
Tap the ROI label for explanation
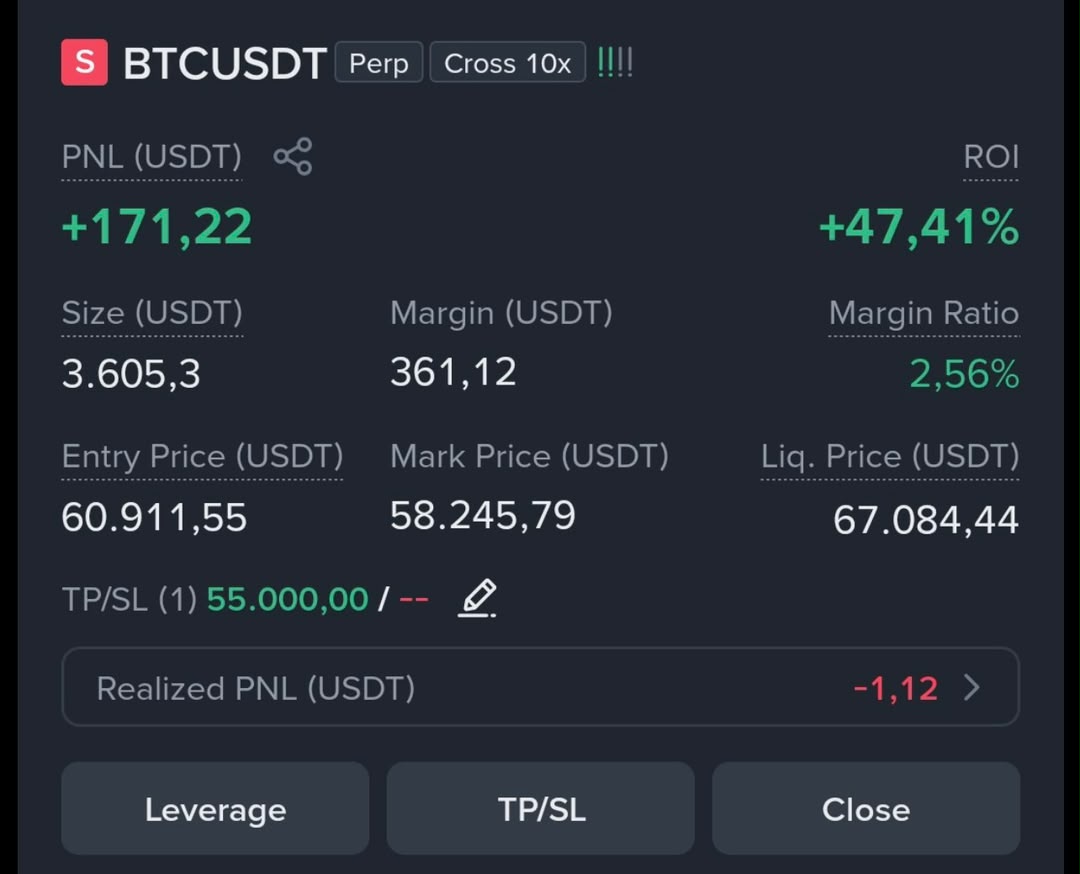(990, 157)
